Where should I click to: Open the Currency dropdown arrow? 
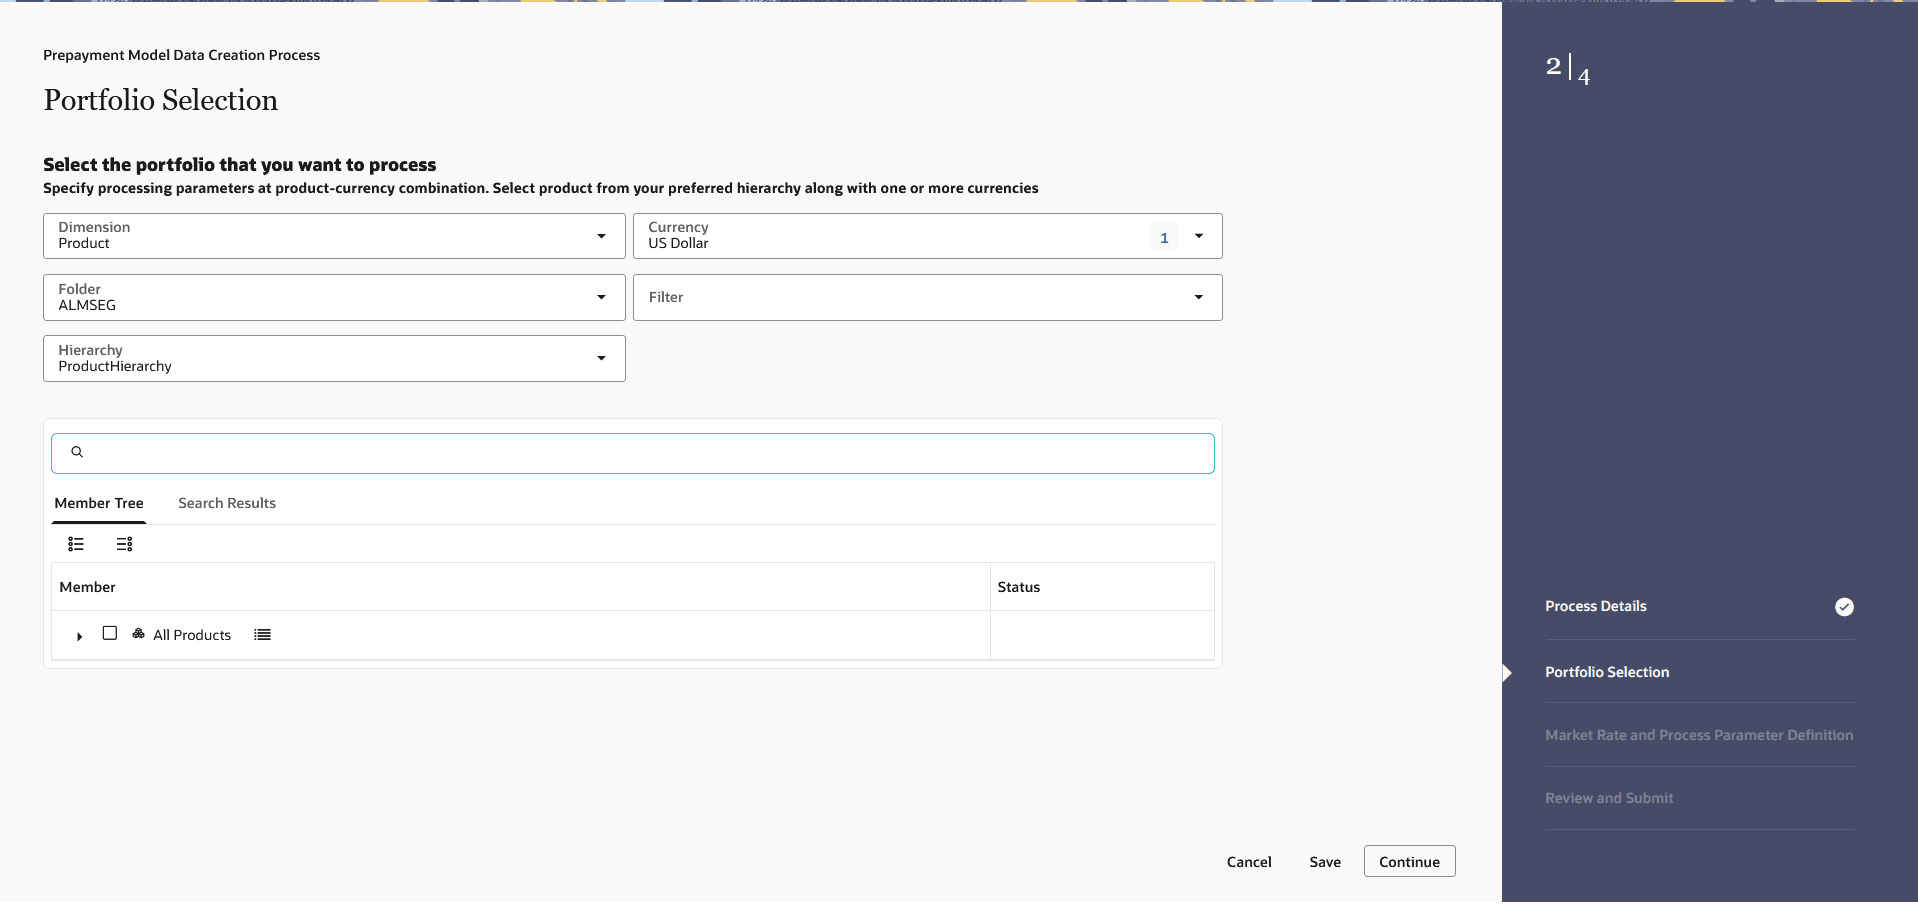tap(1198, 236)
